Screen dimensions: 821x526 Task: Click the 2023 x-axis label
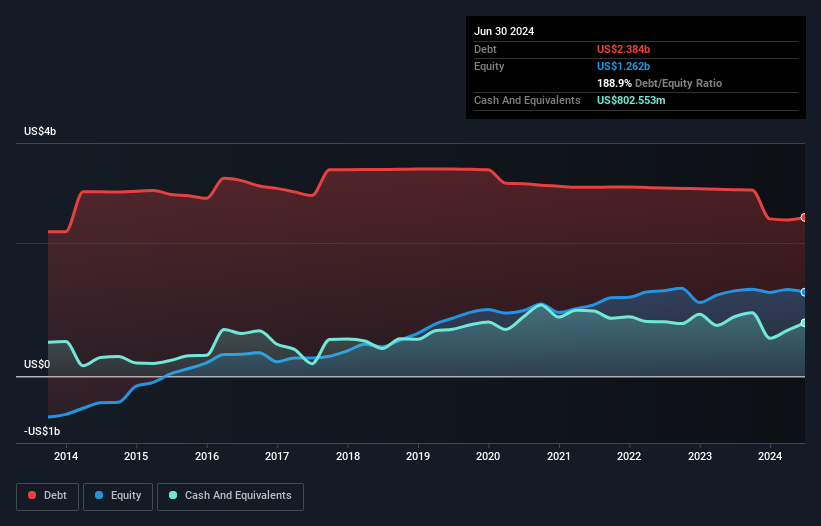tap(700, 456)
